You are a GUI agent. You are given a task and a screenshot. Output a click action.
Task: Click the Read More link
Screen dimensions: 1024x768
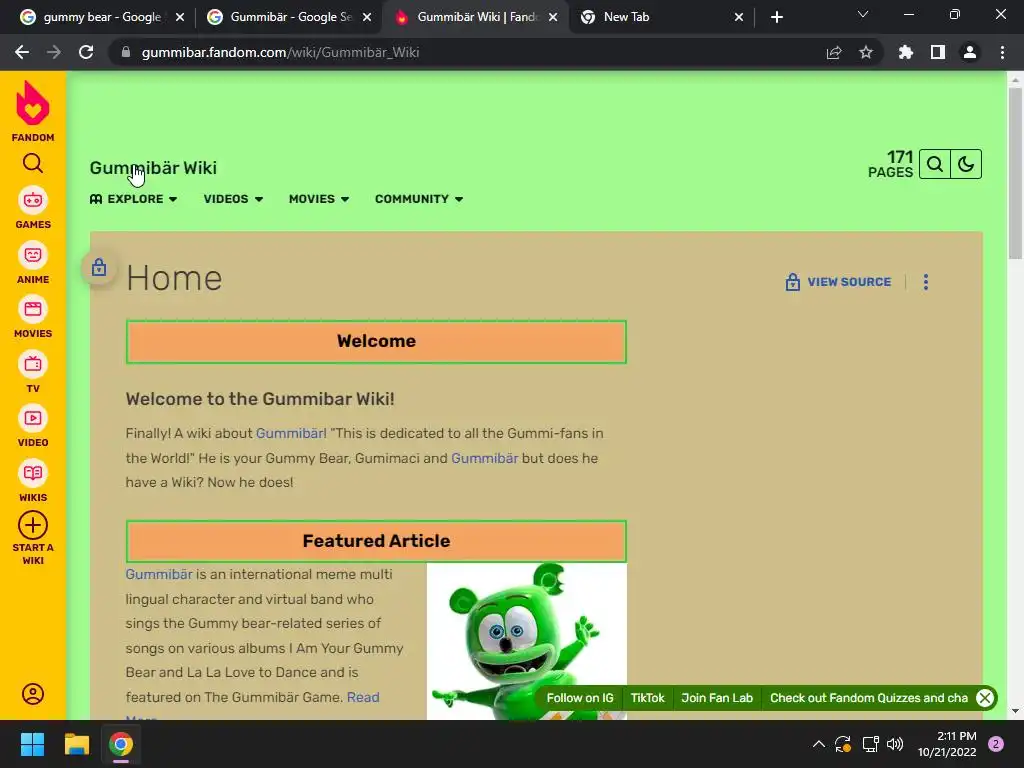tap(362, 697)
